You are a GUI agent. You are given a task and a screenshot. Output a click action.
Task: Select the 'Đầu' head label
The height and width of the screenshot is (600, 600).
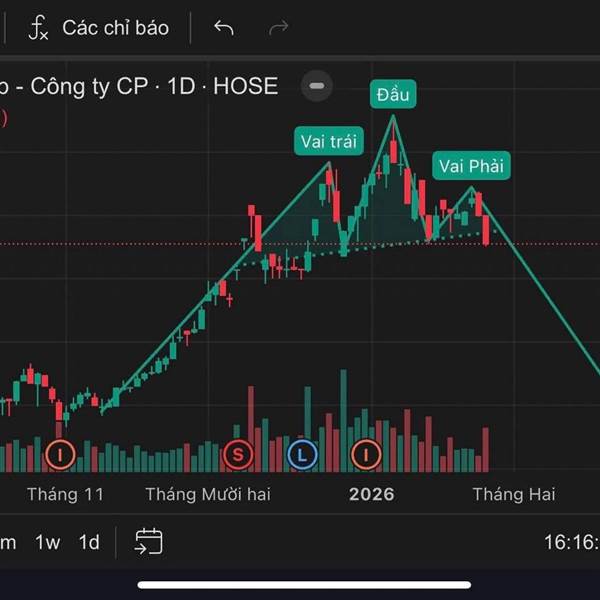[x=393, y=94]
